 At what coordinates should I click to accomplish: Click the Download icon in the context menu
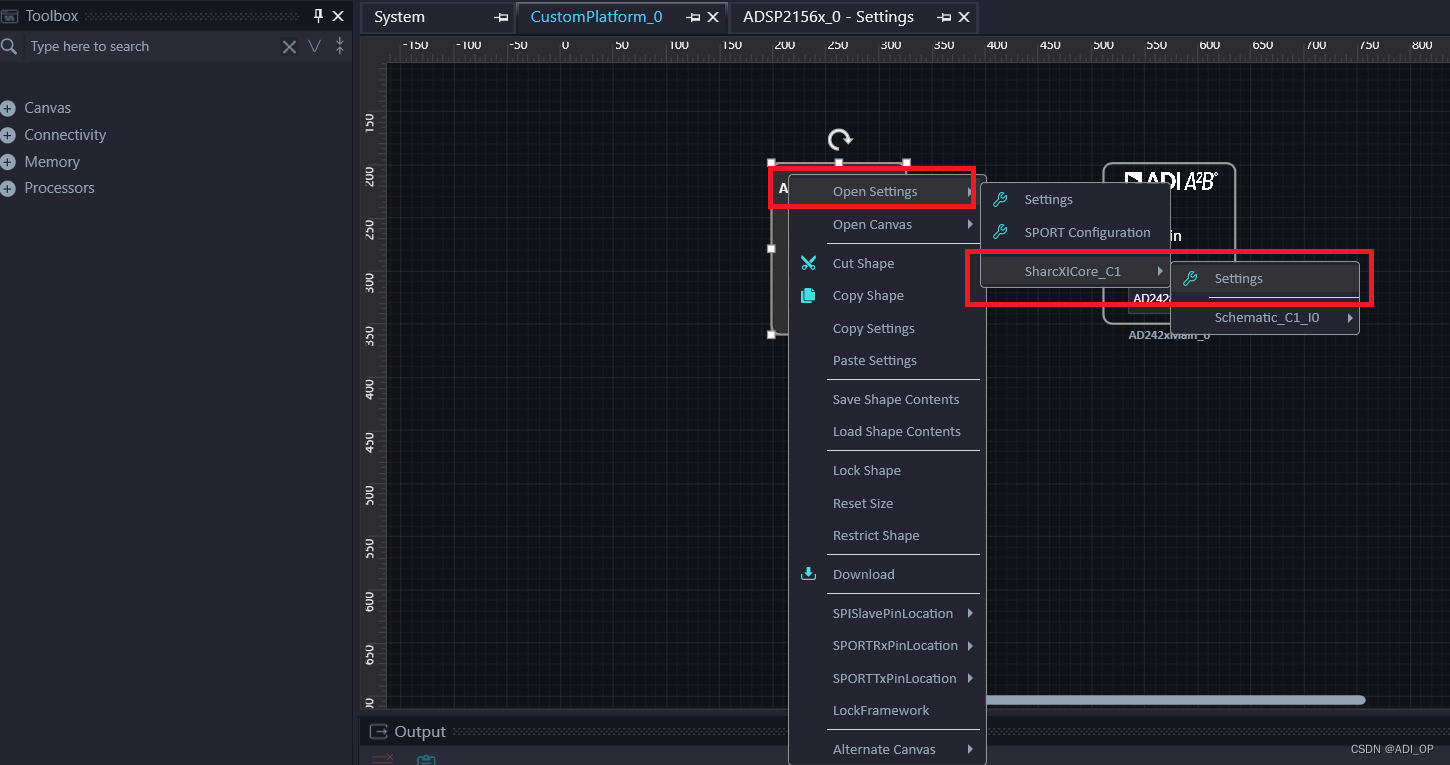[x=808, y=573]
